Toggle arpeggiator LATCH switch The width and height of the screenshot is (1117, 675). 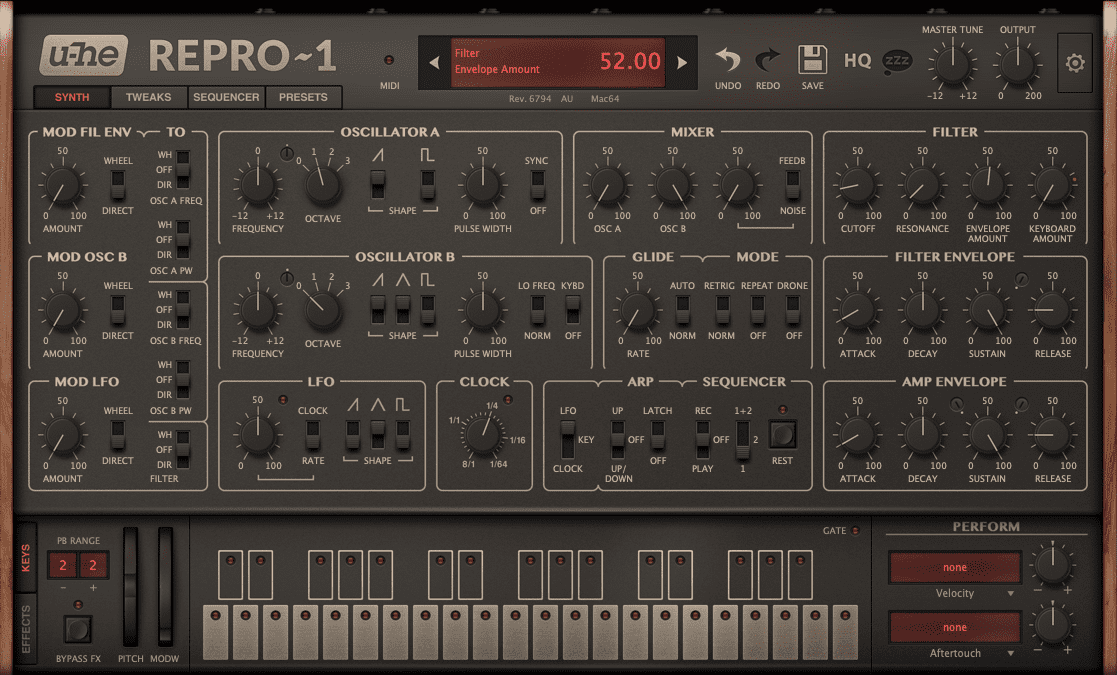(658, 434)
